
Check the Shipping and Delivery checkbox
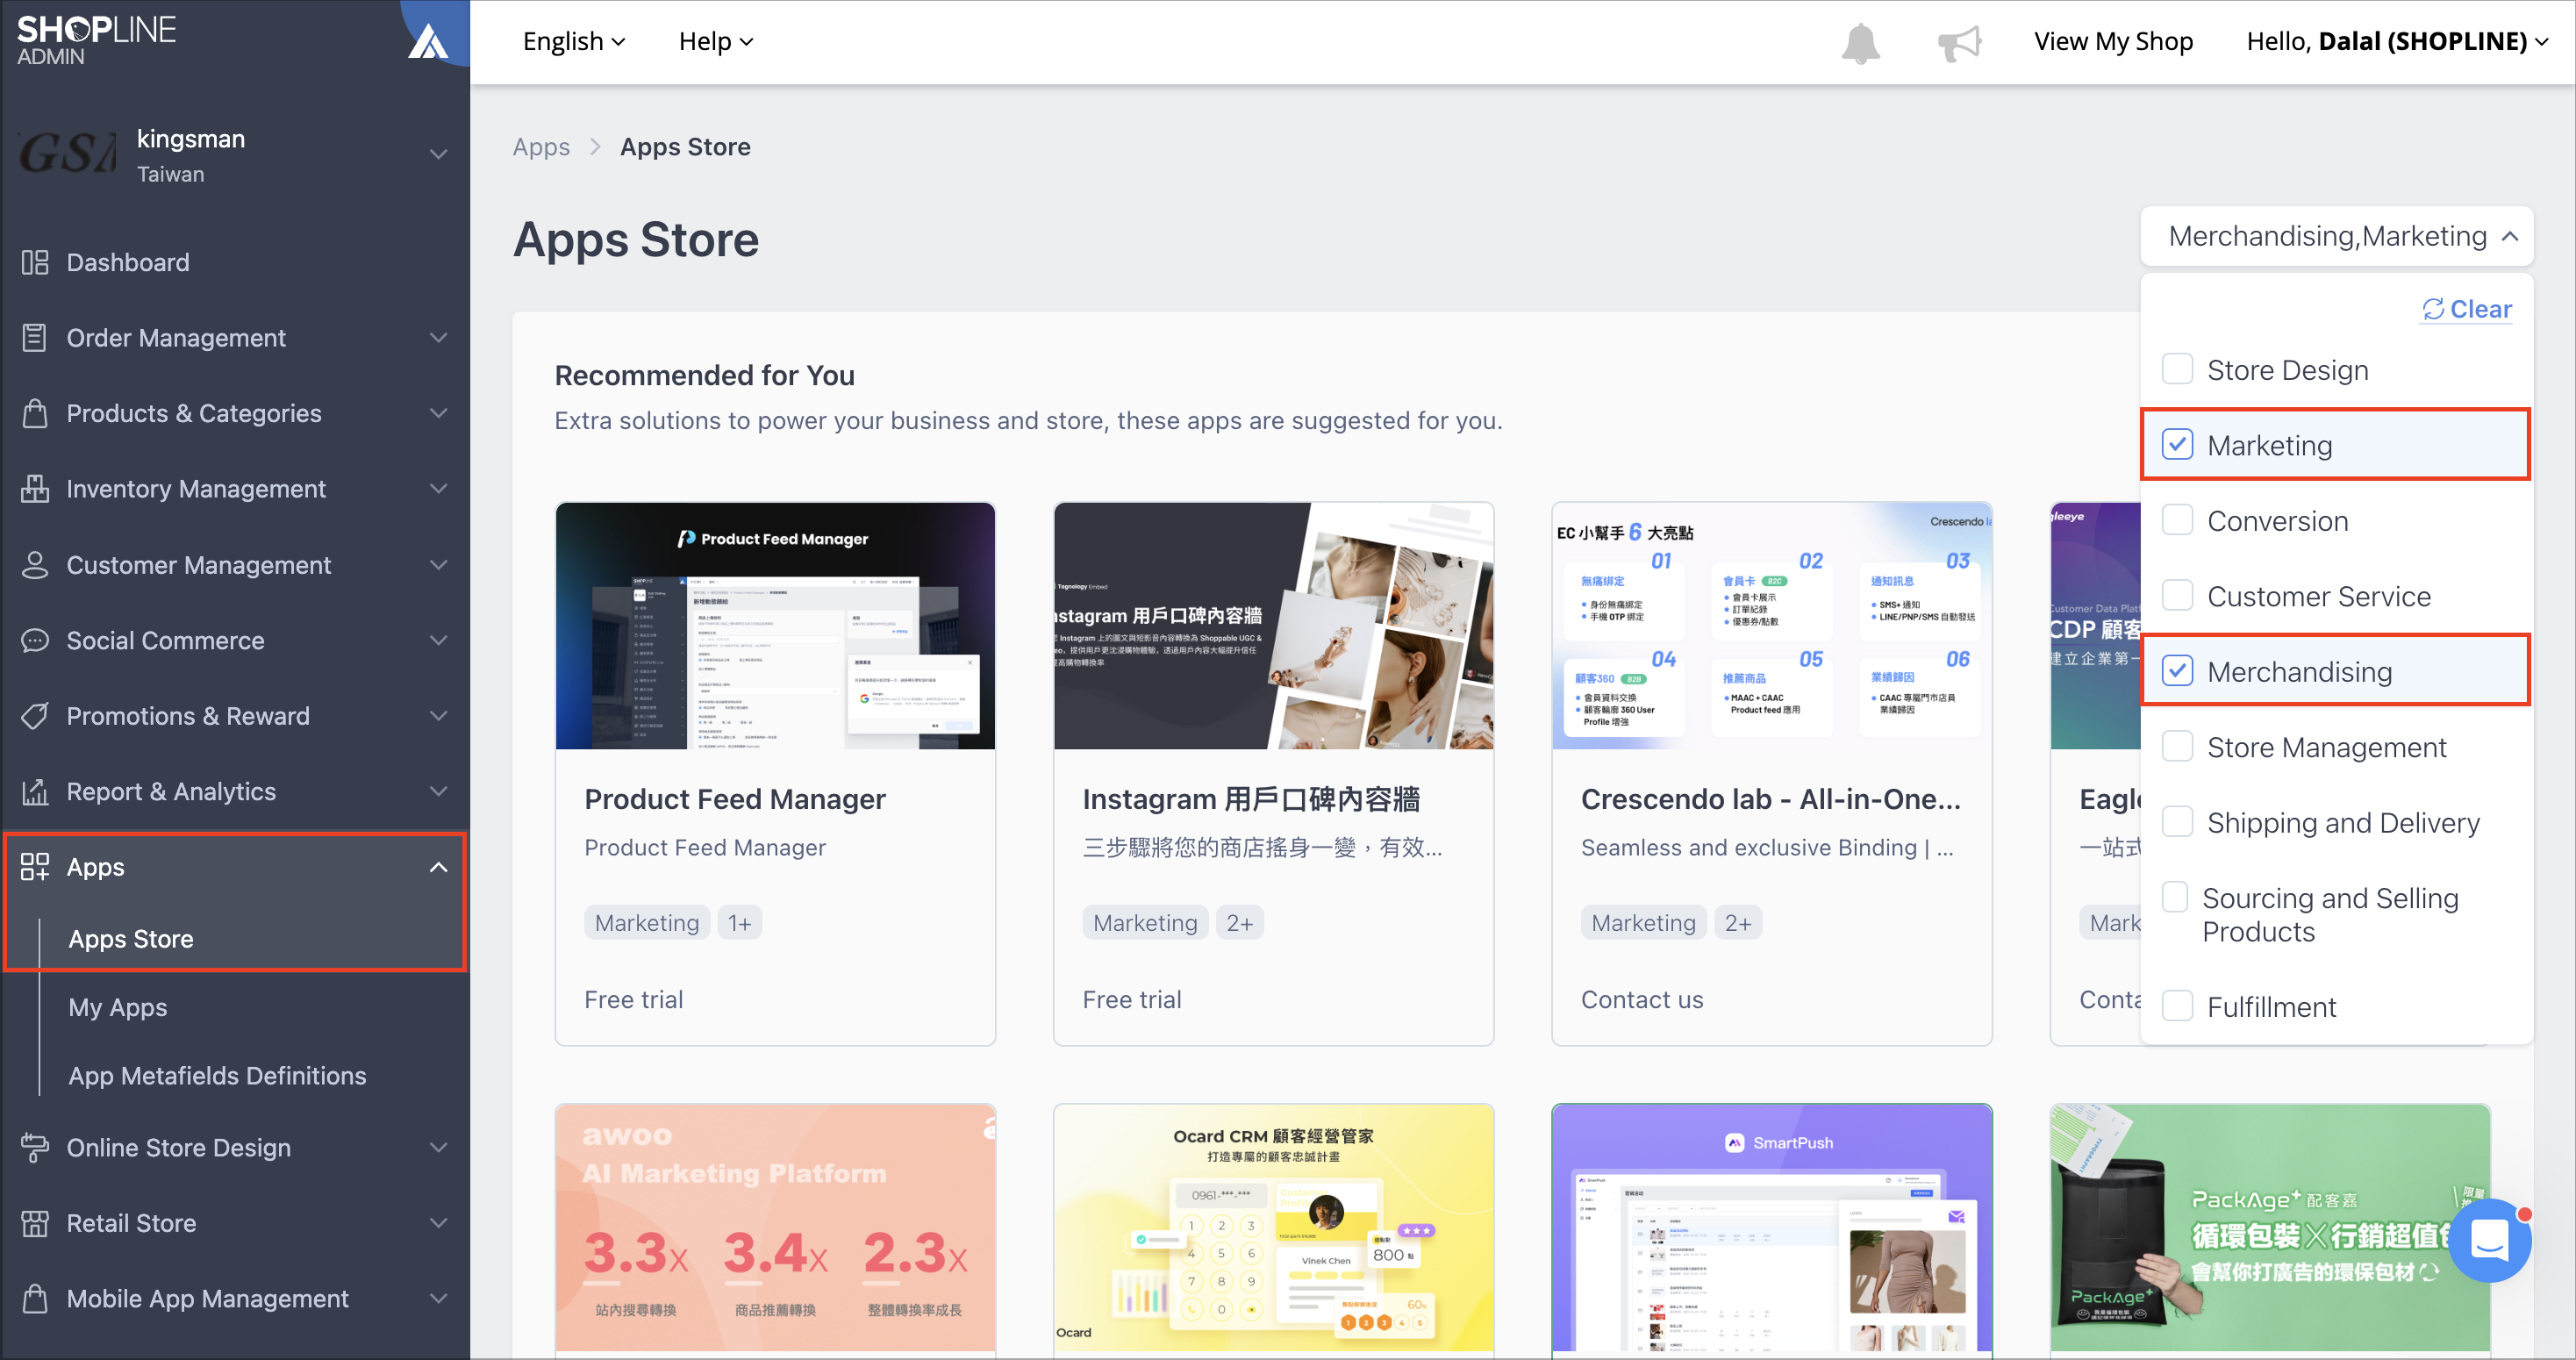[x=2177, y=822]
